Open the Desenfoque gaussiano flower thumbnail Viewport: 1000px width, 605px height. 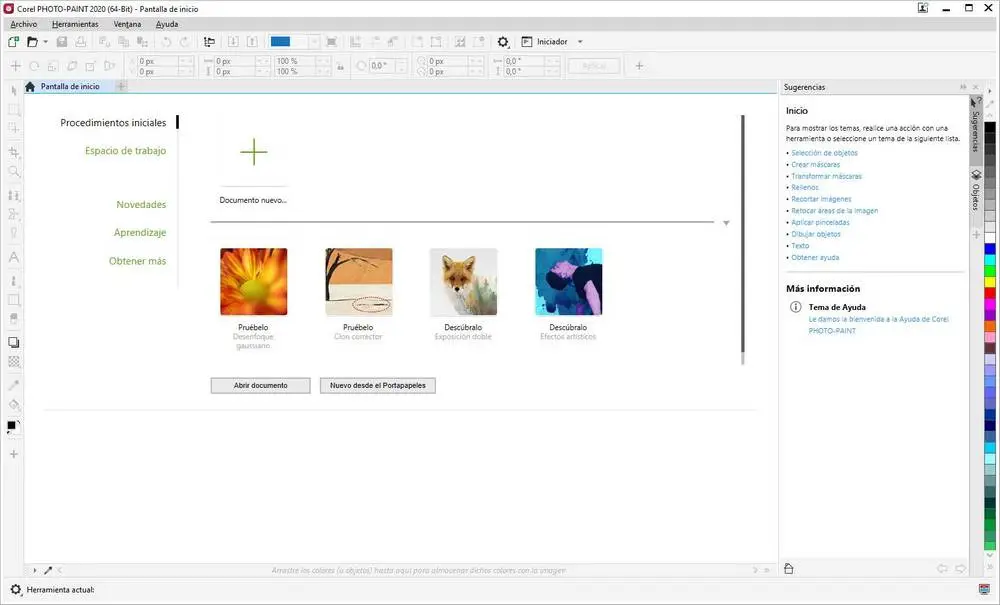[x=254, y=282]
